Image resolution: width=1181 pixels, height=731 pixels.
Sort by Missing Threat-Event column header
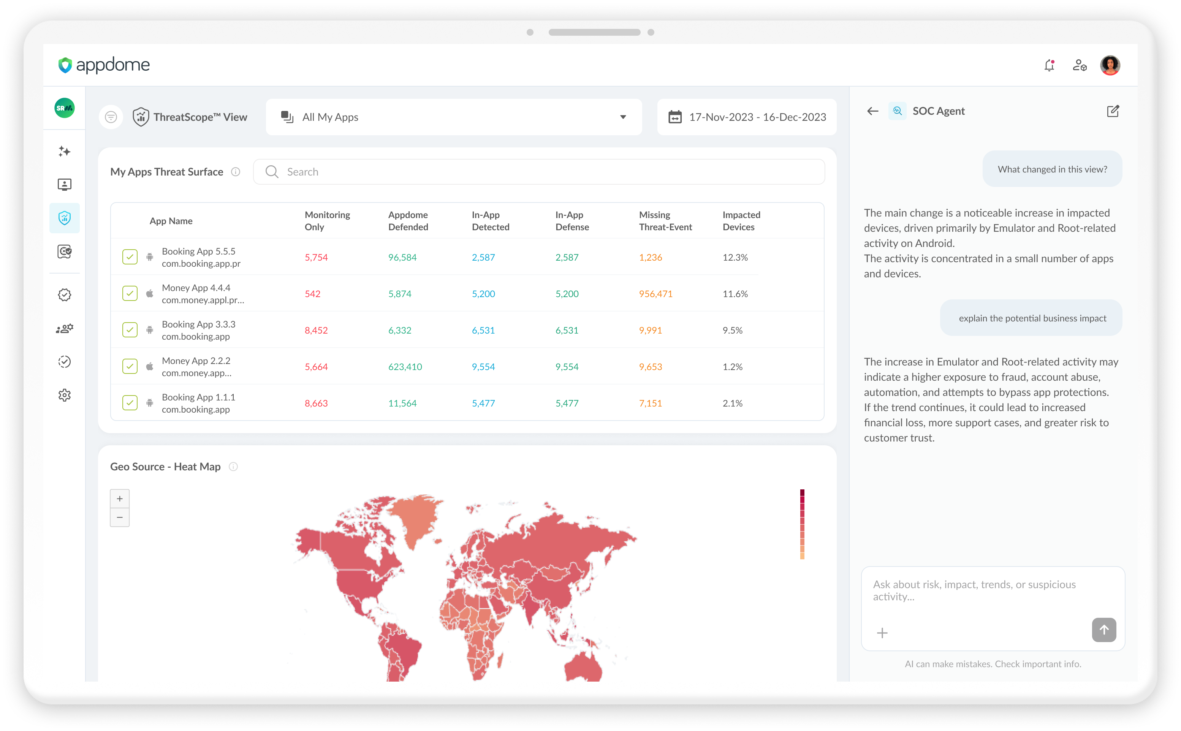point(665,221)
